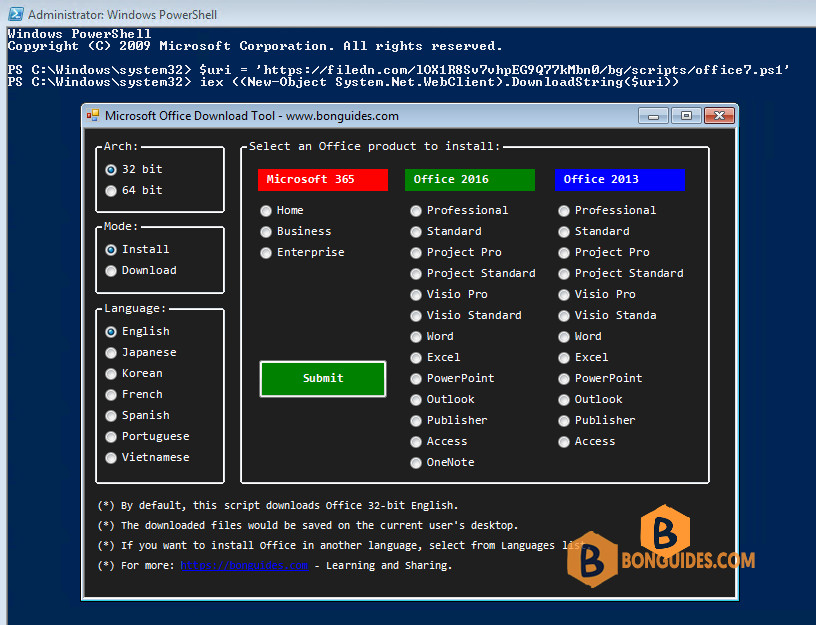Click the blue Office 2013 header
The height and width of the screenshot is (625, 816).
pyautogui.click(x=620, y=180)
